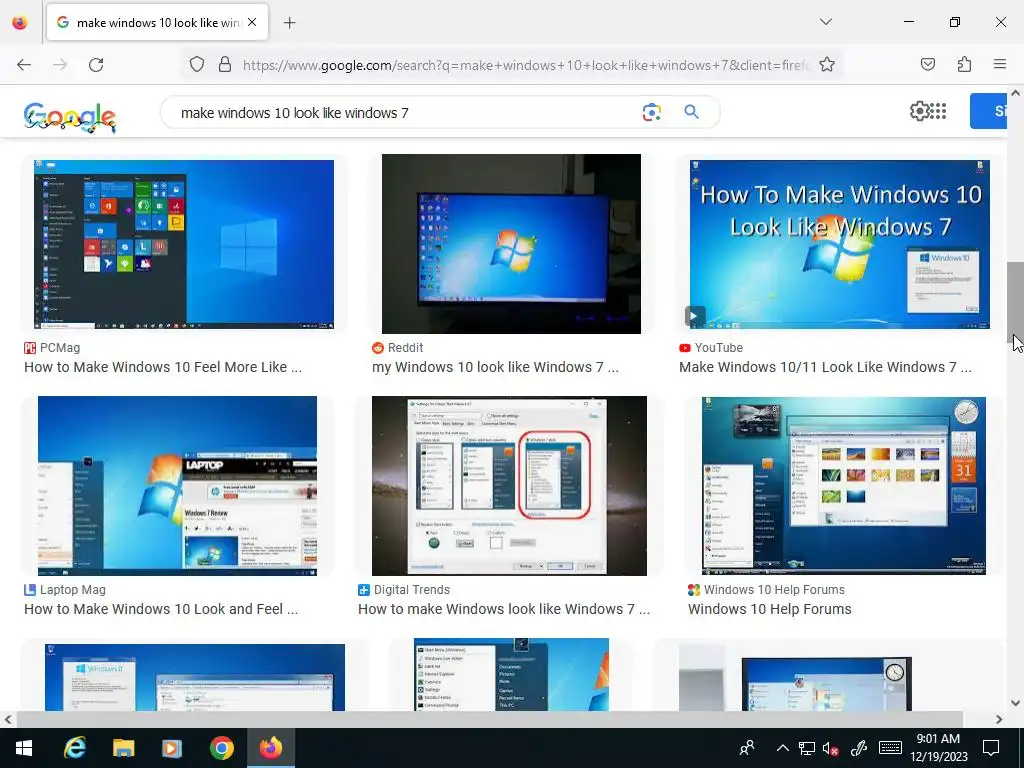1024x768 pixels.
Task: Open tracking protection shield icon
Action: pos(197,65)
